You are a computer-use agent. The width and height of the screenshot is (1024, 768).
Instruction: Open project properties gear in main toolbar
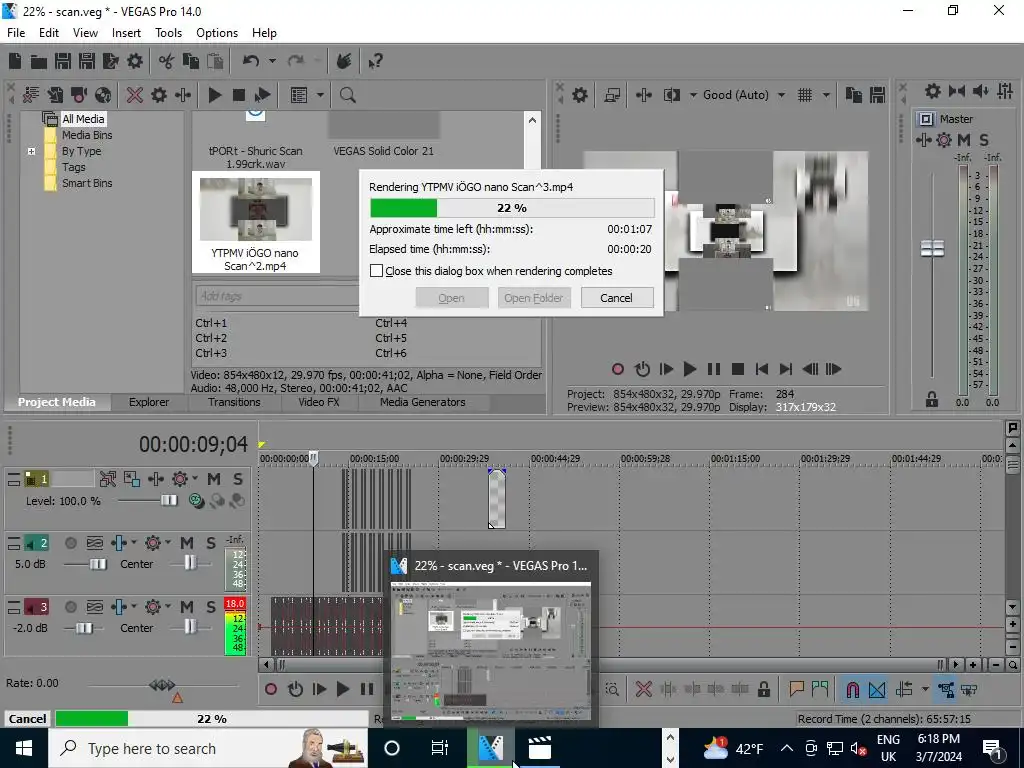tap(135, 61)
